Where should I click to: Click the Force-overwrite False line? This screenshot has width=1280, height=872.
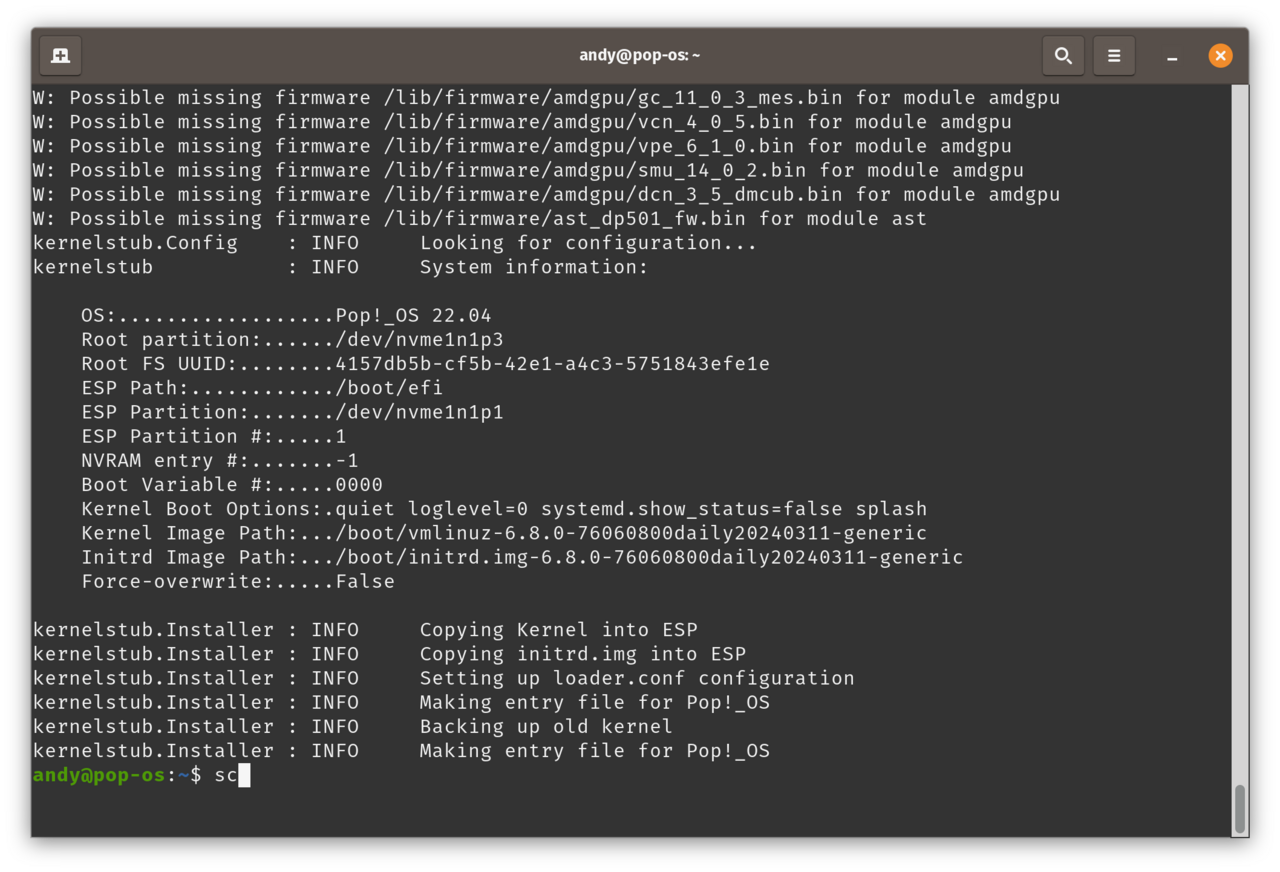[238, 581]
